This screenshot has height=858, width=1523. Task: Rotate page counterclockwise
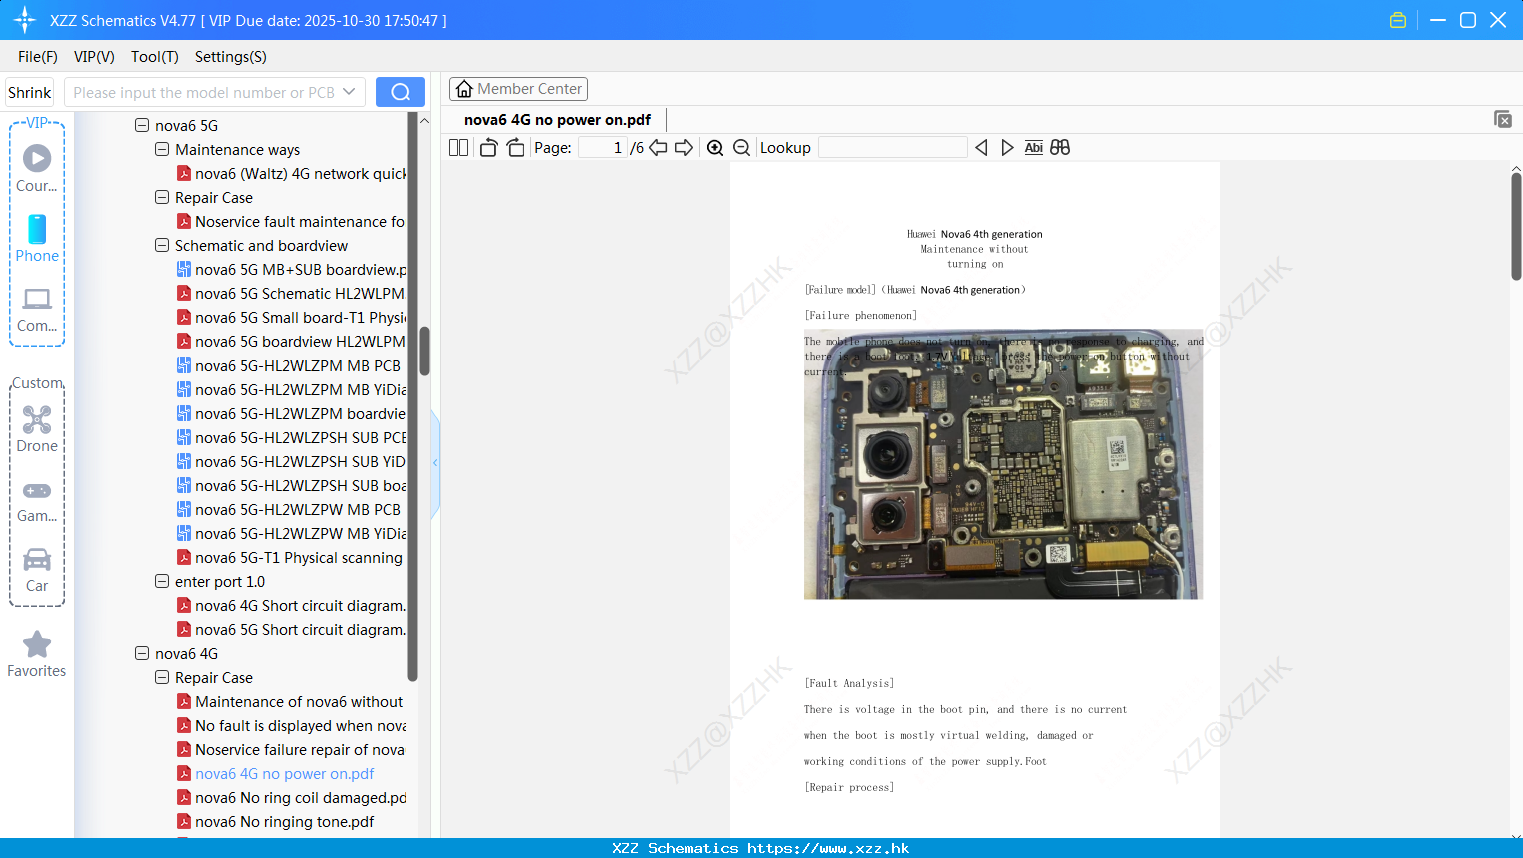coord(489,148)
